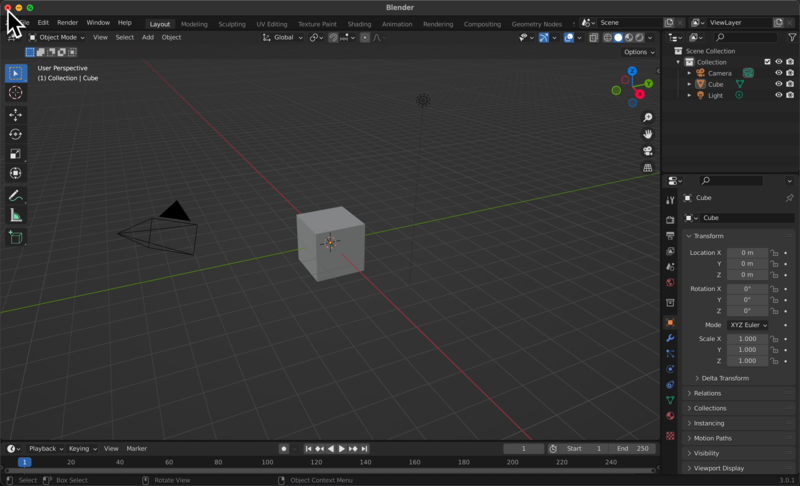Disable Cube in renders
800x486 pixels.
tap(790, 84)
